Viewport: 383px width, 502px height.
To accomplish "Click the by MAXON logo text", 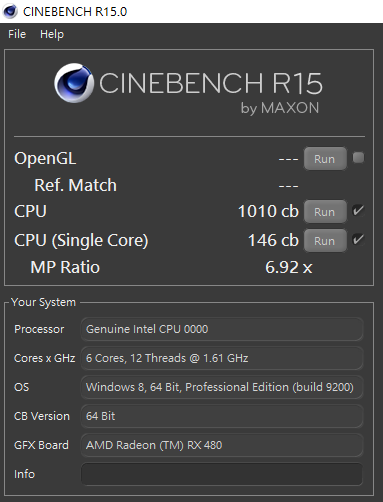I will 280,108.
